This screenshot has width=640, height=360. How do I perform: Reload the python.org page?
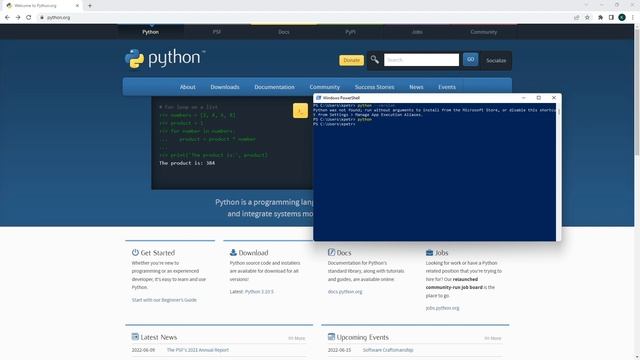click(29, 18)
